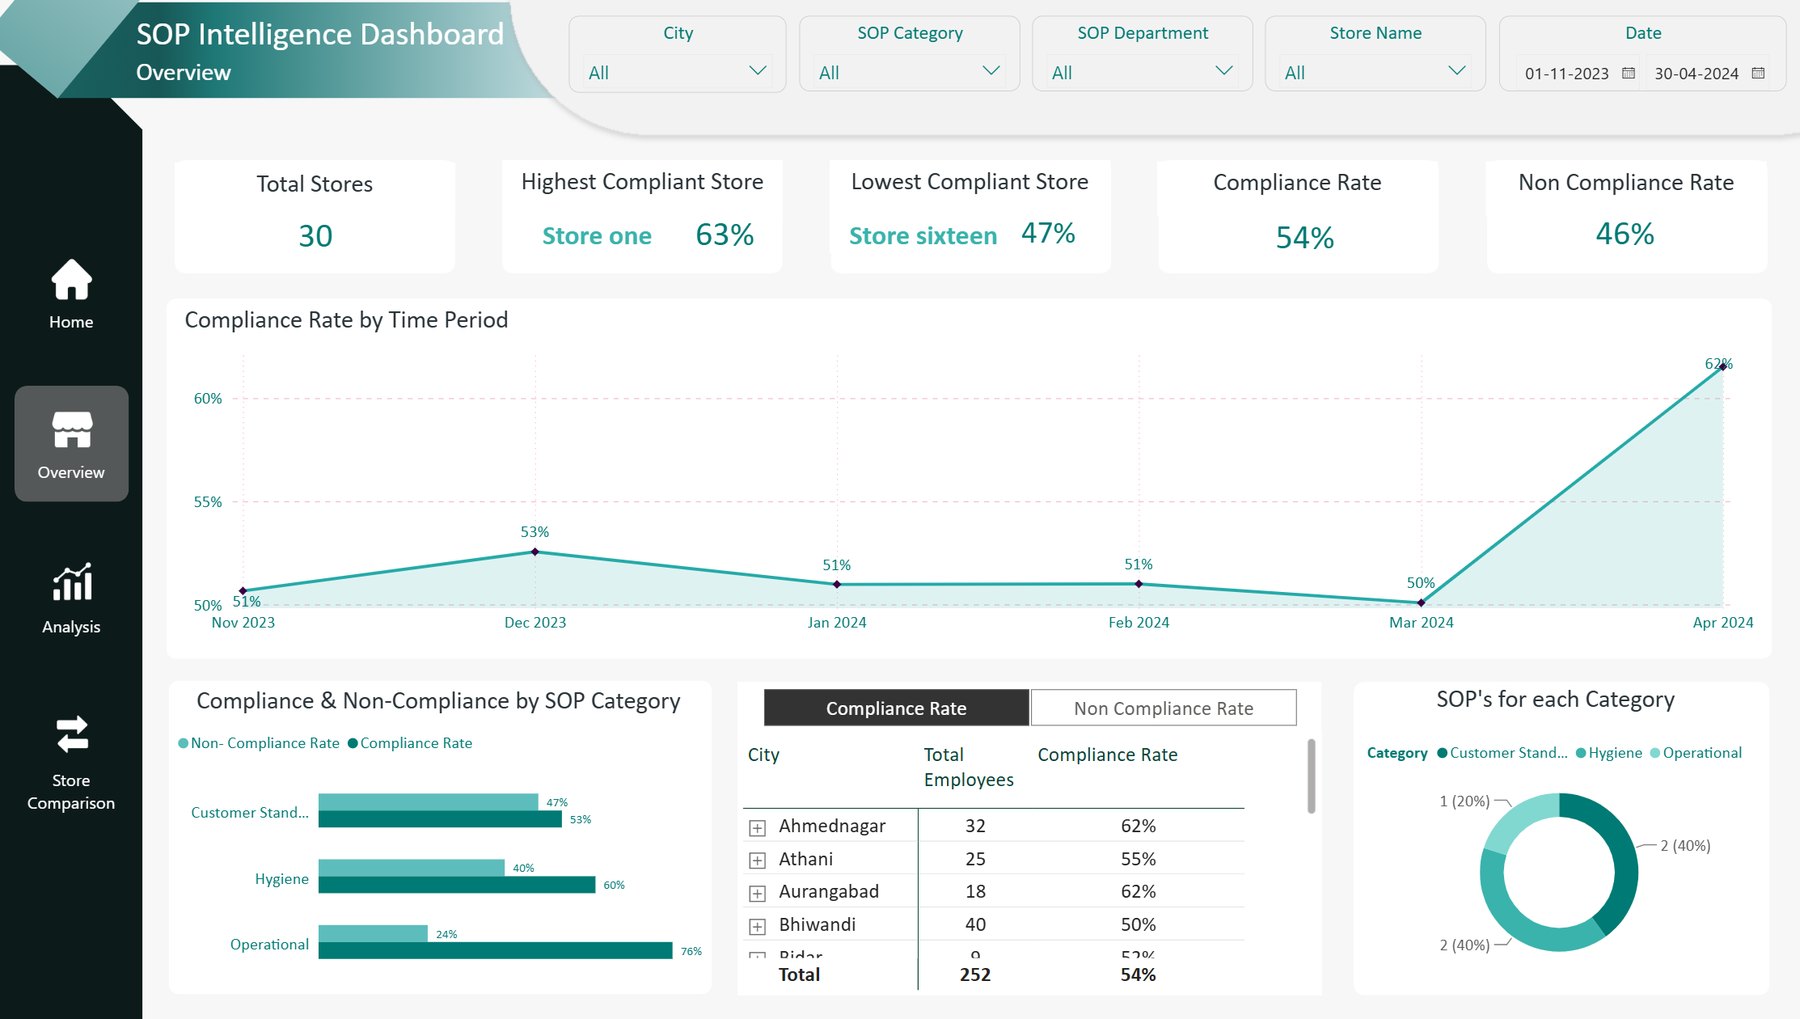Open the SOP Category filter dropdown

[909, 72]
